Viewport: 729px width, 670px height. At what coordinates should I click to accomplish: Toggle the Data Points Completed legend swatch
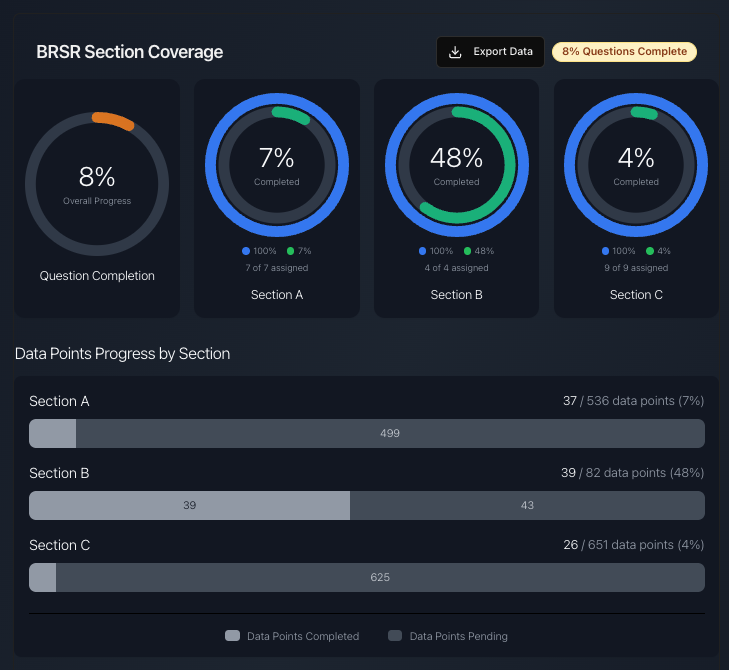tap(233, 636)
